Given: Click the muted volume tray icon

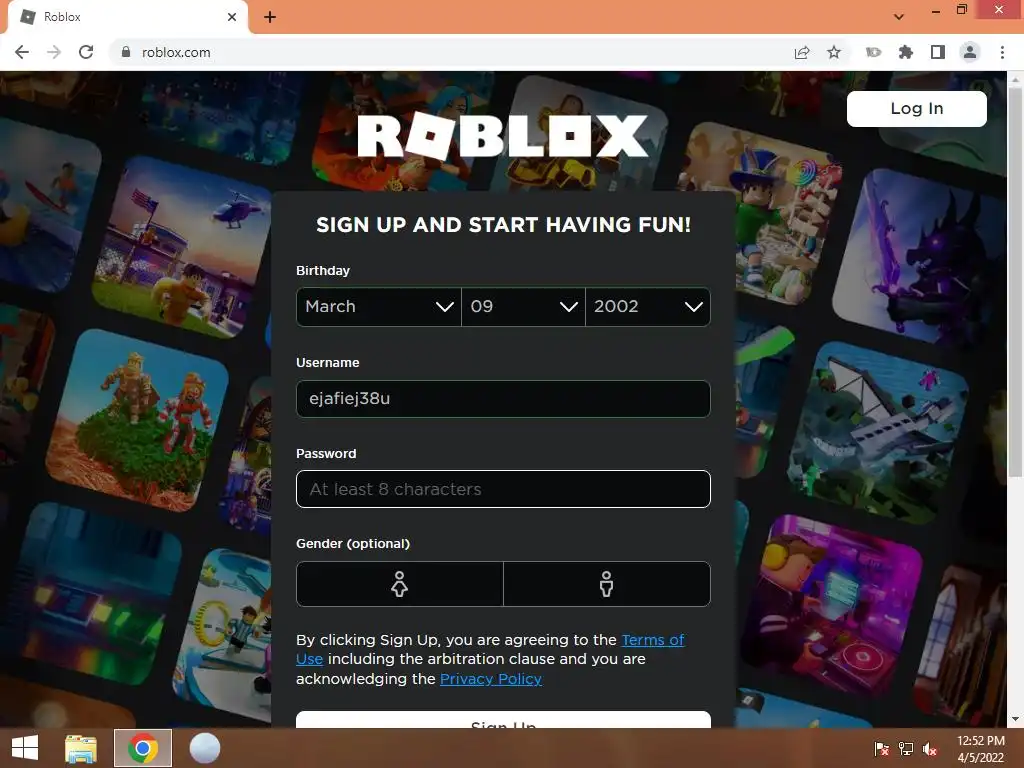Looking at the screenshot, I should (x=930, y=749).
